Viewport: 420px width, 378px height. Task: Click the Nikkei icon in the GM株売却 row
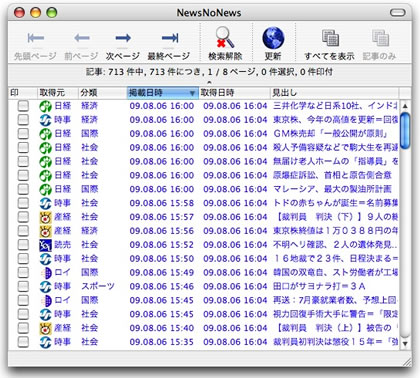[x=45, y=134]
